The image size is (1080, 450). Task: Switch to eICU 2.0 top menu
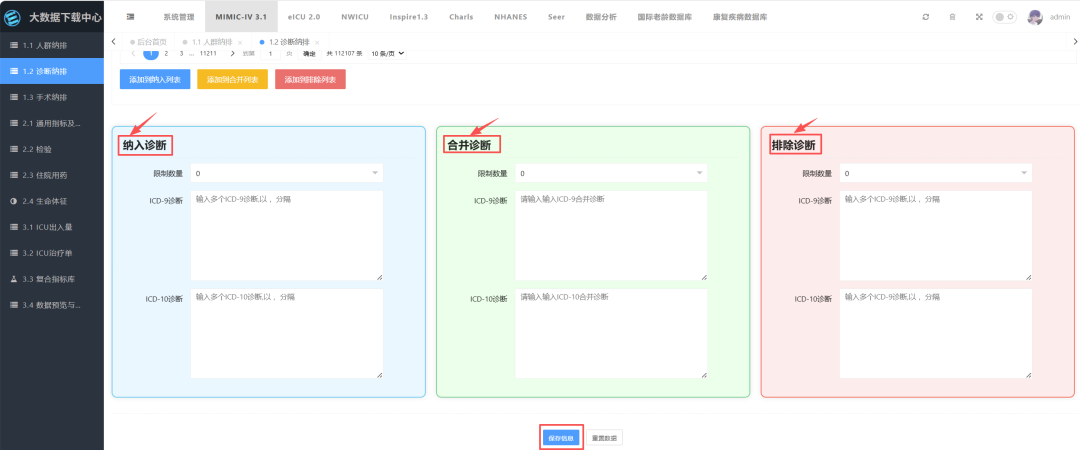[x=304, y=17]
